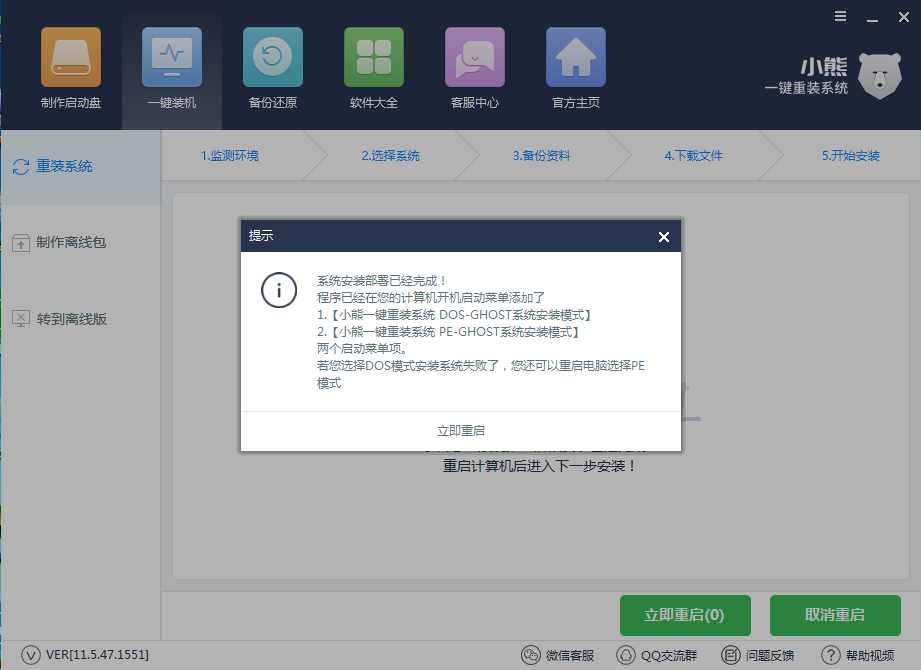Click the QQ penguin icon in status bar

pyautogui.click(x=626, y=655)
